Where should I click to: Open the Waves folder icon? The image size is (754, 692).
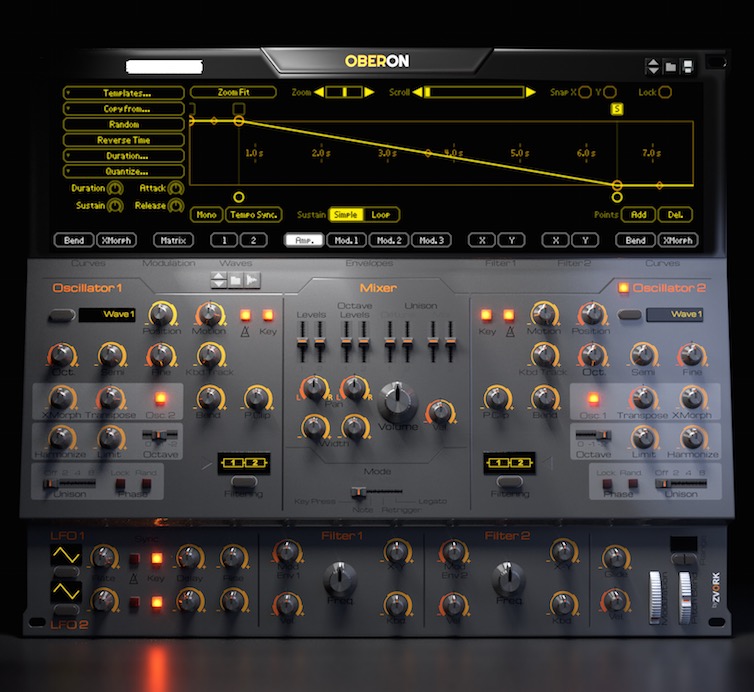point(235,280)
